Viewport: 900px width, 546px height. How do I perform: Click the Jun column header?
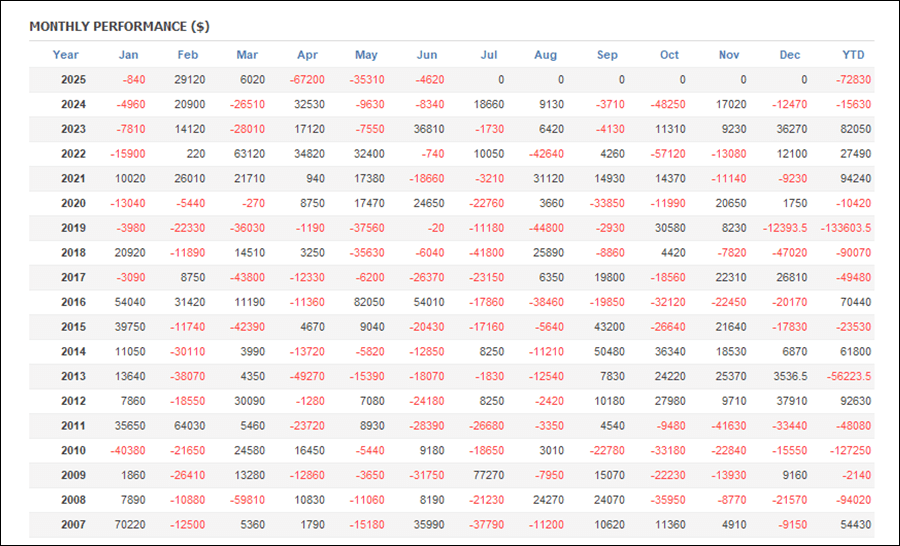[426, 55]
